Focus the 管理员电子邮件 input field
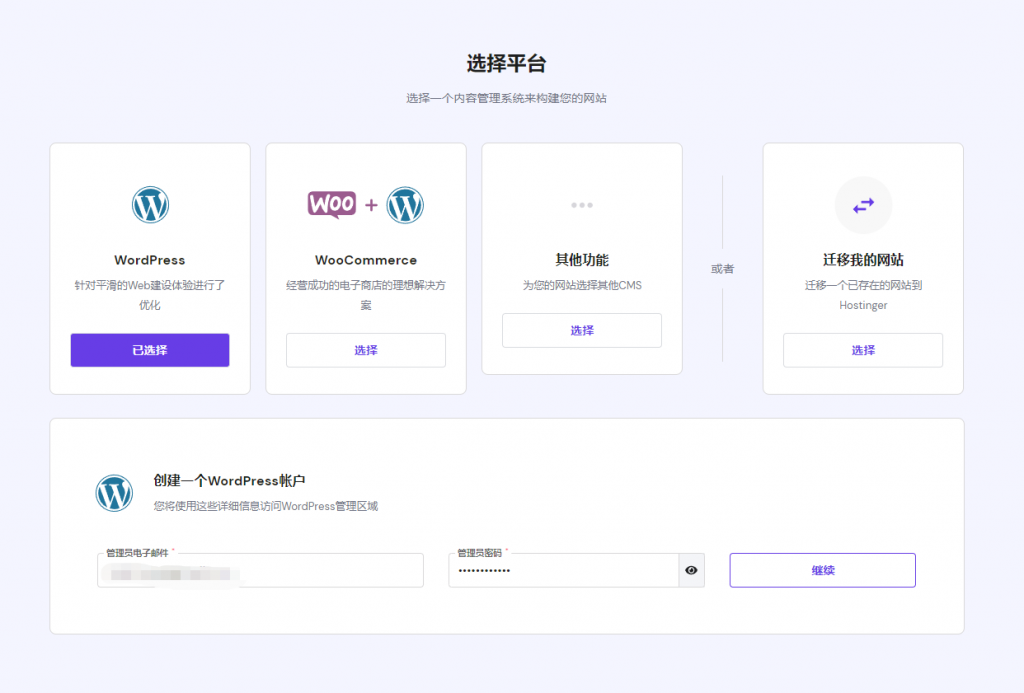Viewport: 1024px width, 693px height. [261, 570]
